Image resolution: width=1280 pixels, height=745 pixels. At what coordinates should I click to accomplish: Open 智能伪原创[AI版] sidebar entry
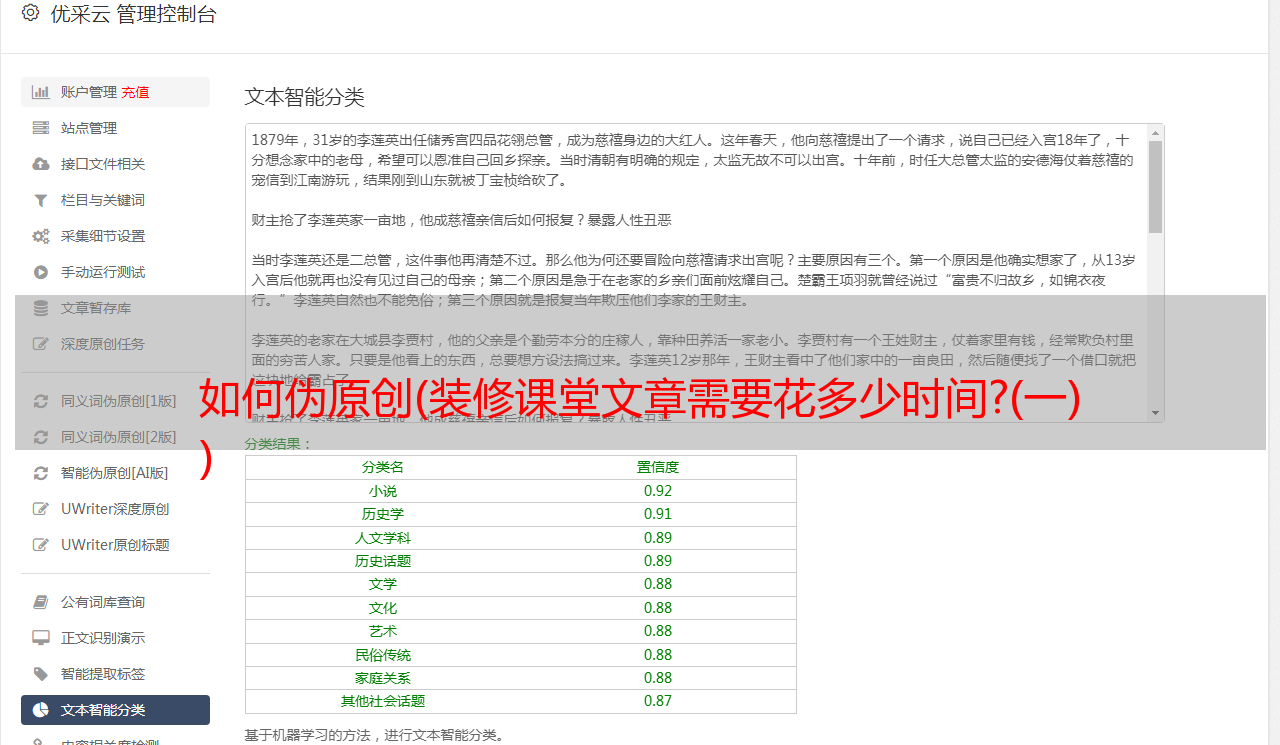115,473
